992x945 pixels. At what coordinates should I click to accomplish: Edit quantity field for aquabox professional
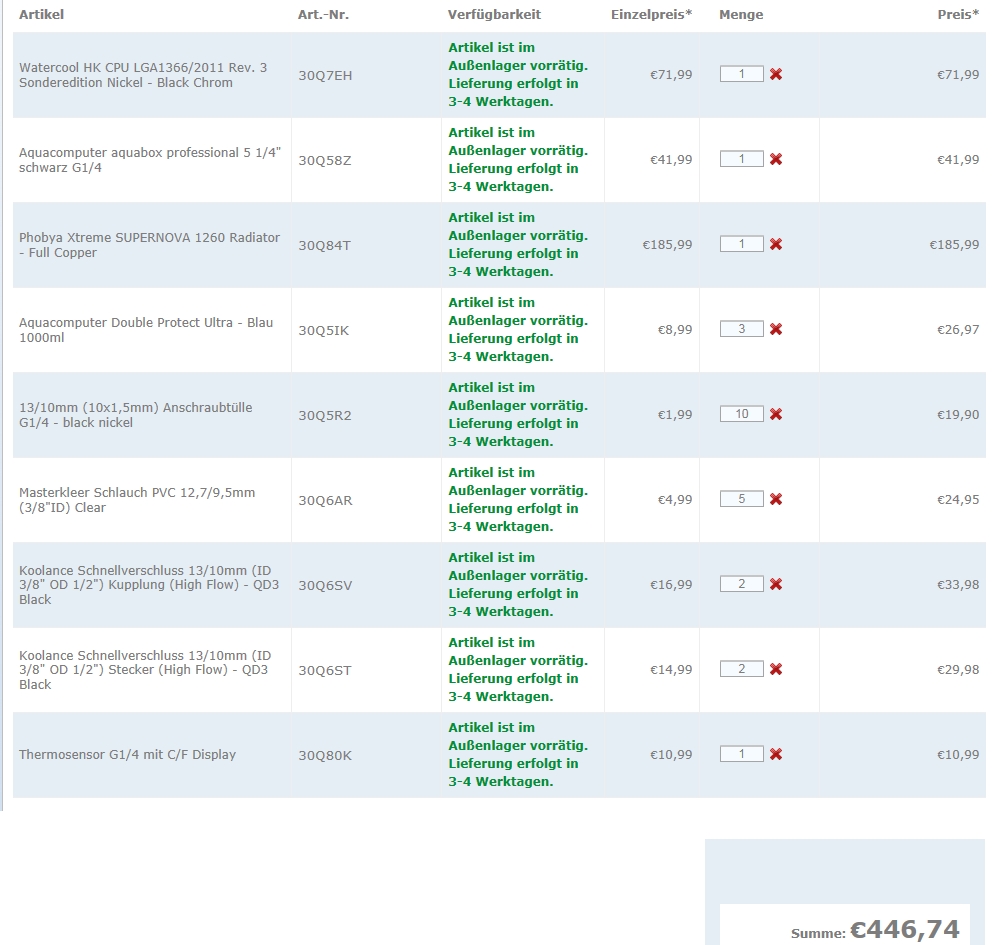[x=741, y=159]
